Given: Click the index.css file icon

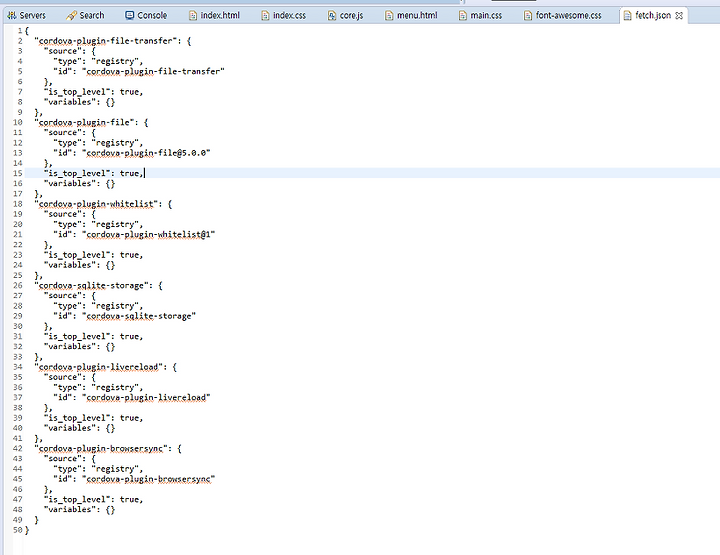Looking at the screenshot, I should click(x=265, y=16).
